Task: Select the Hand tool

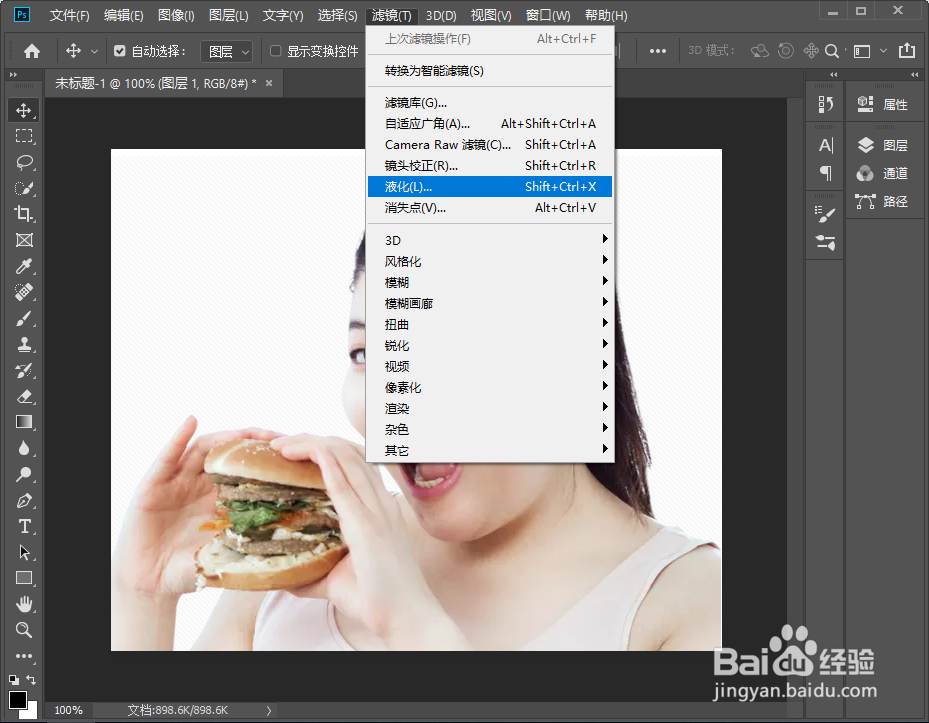Action: click(x=23, y=603)
